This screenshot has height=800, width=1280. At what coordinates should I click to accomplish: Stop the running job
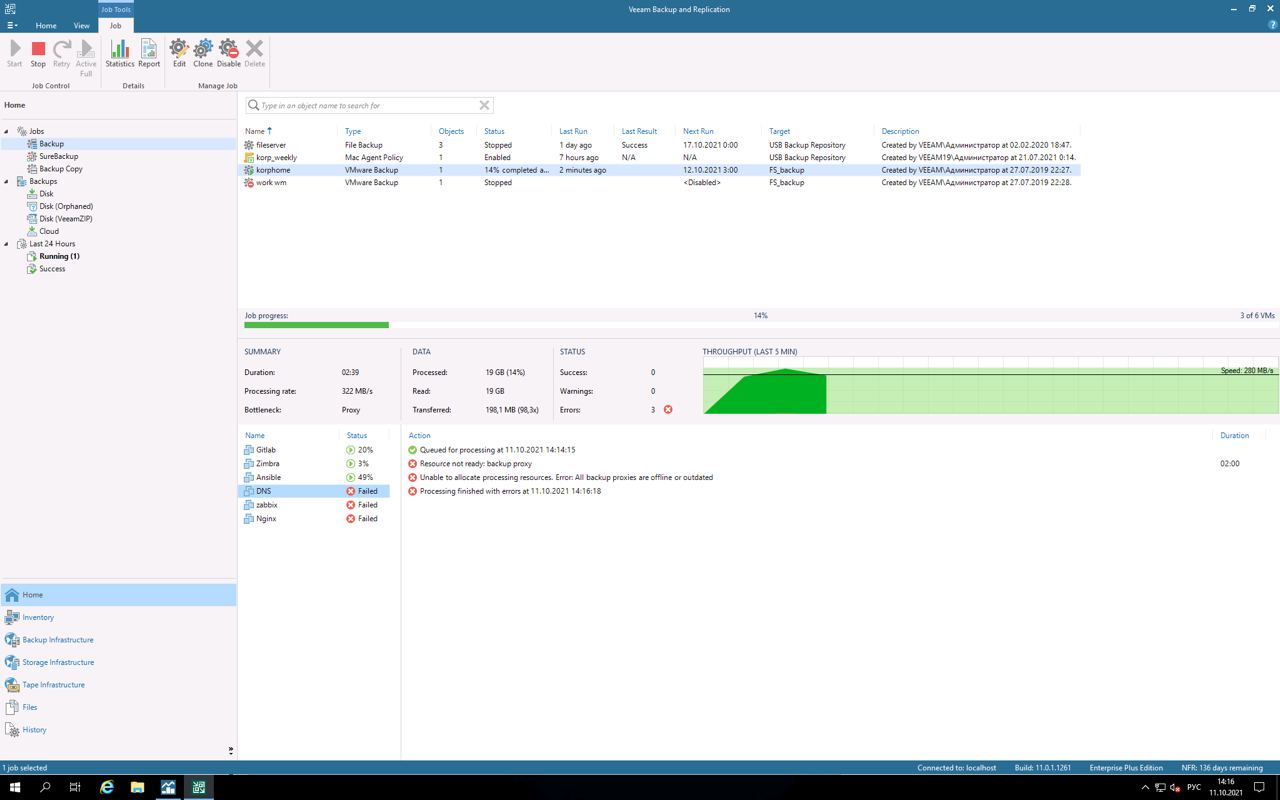(38, 53)
